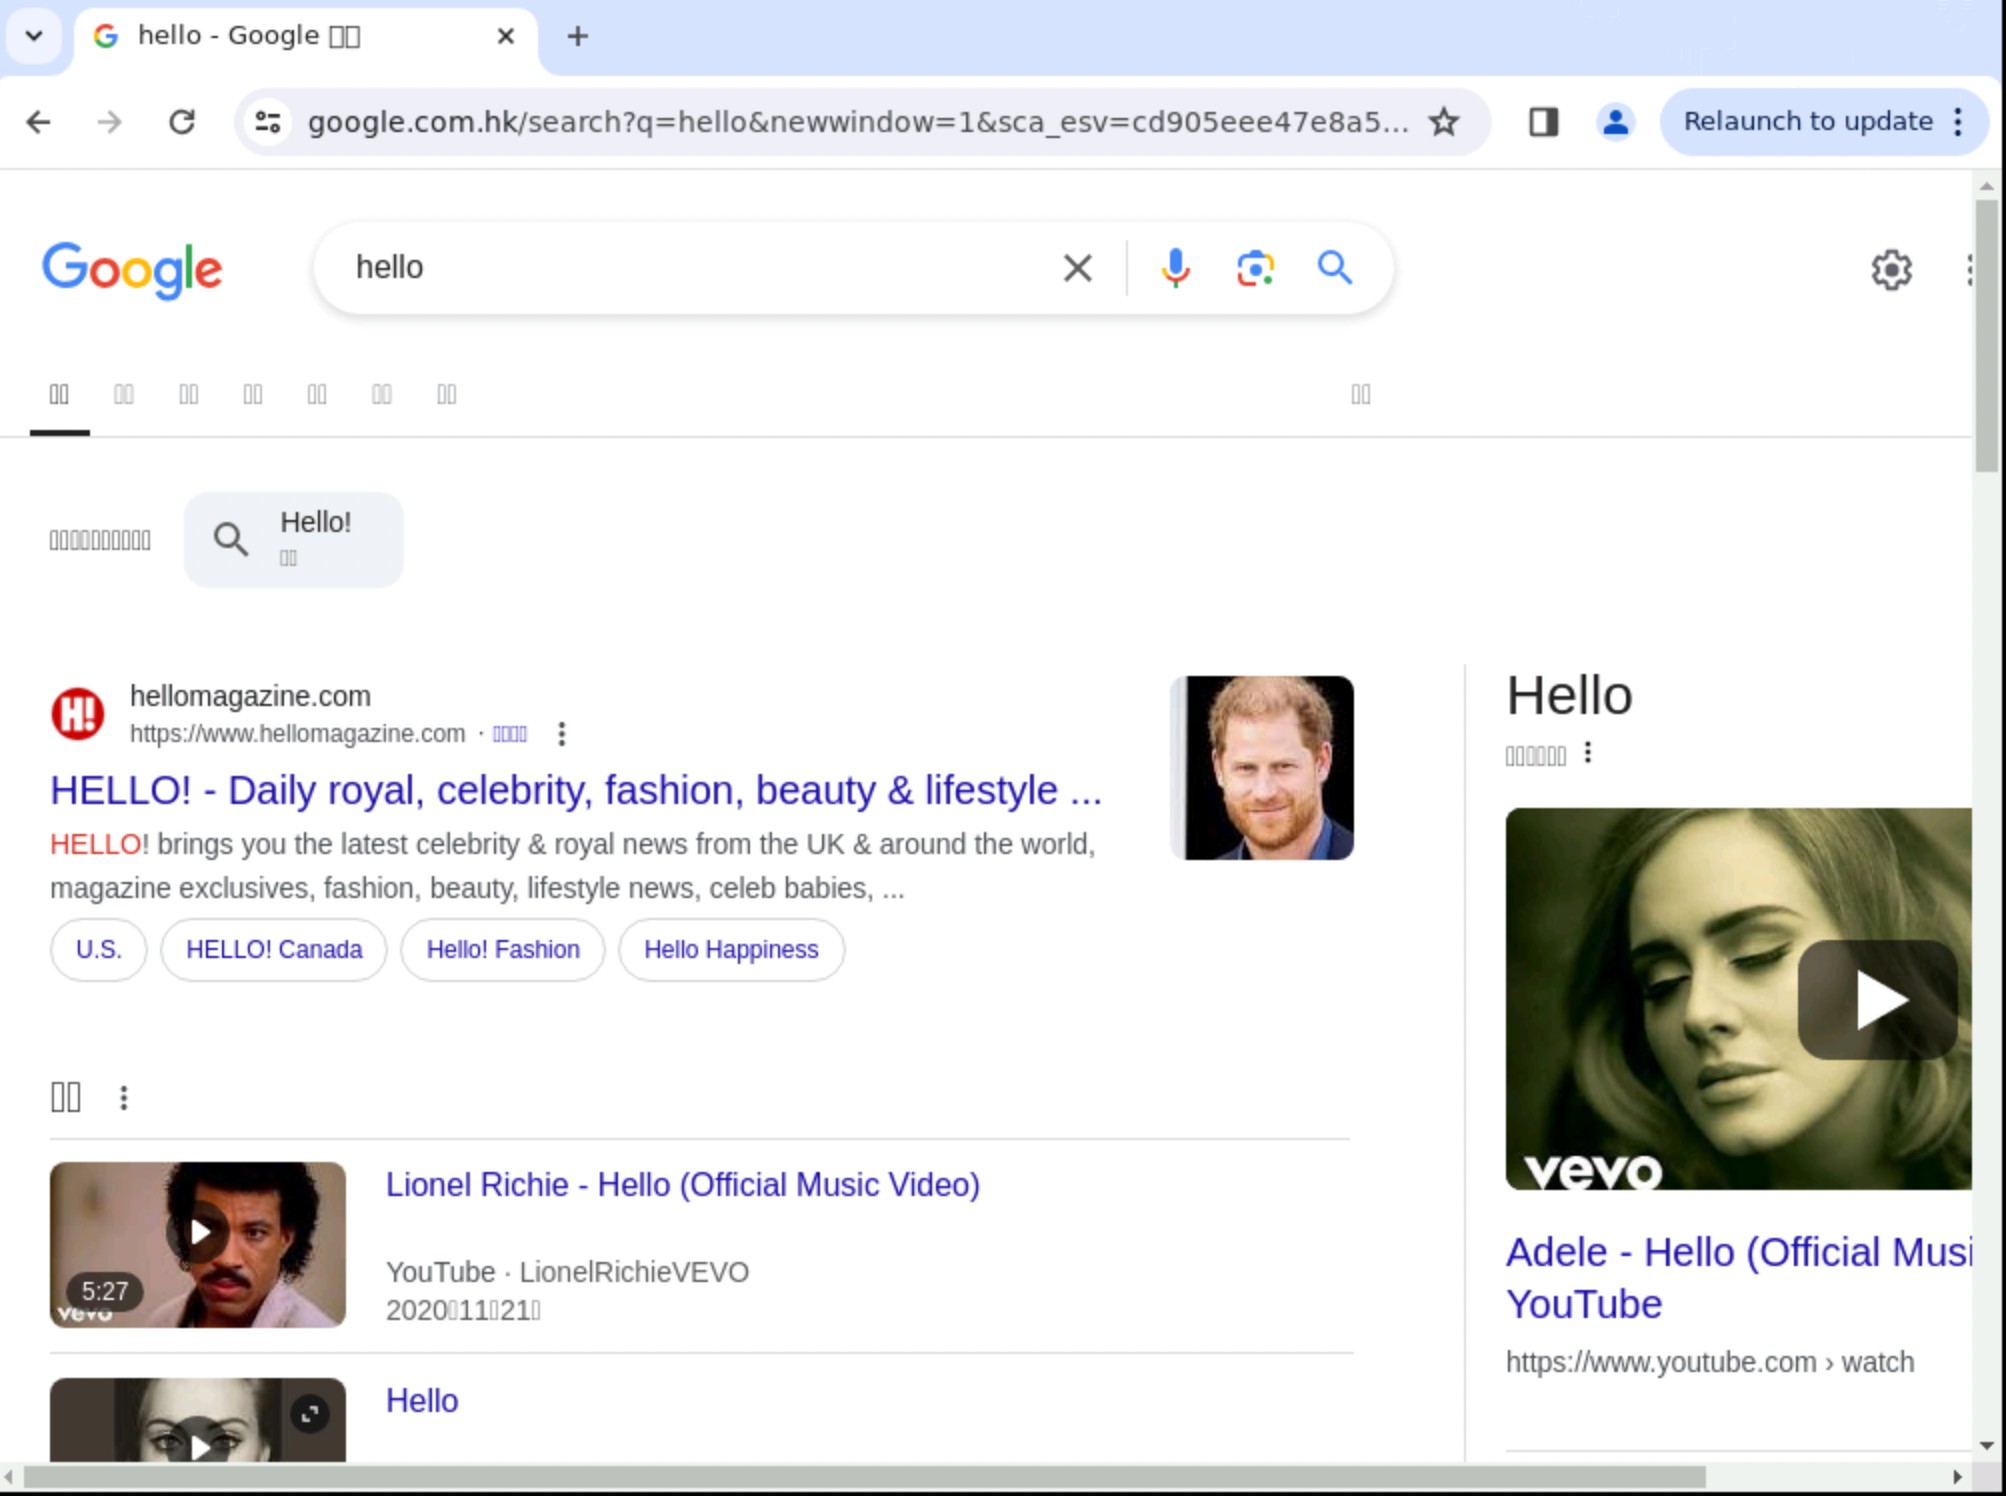2006x1496 pixels.
Task: Open the tab search chevron dropdown
Action: click(x=33, y=35)
